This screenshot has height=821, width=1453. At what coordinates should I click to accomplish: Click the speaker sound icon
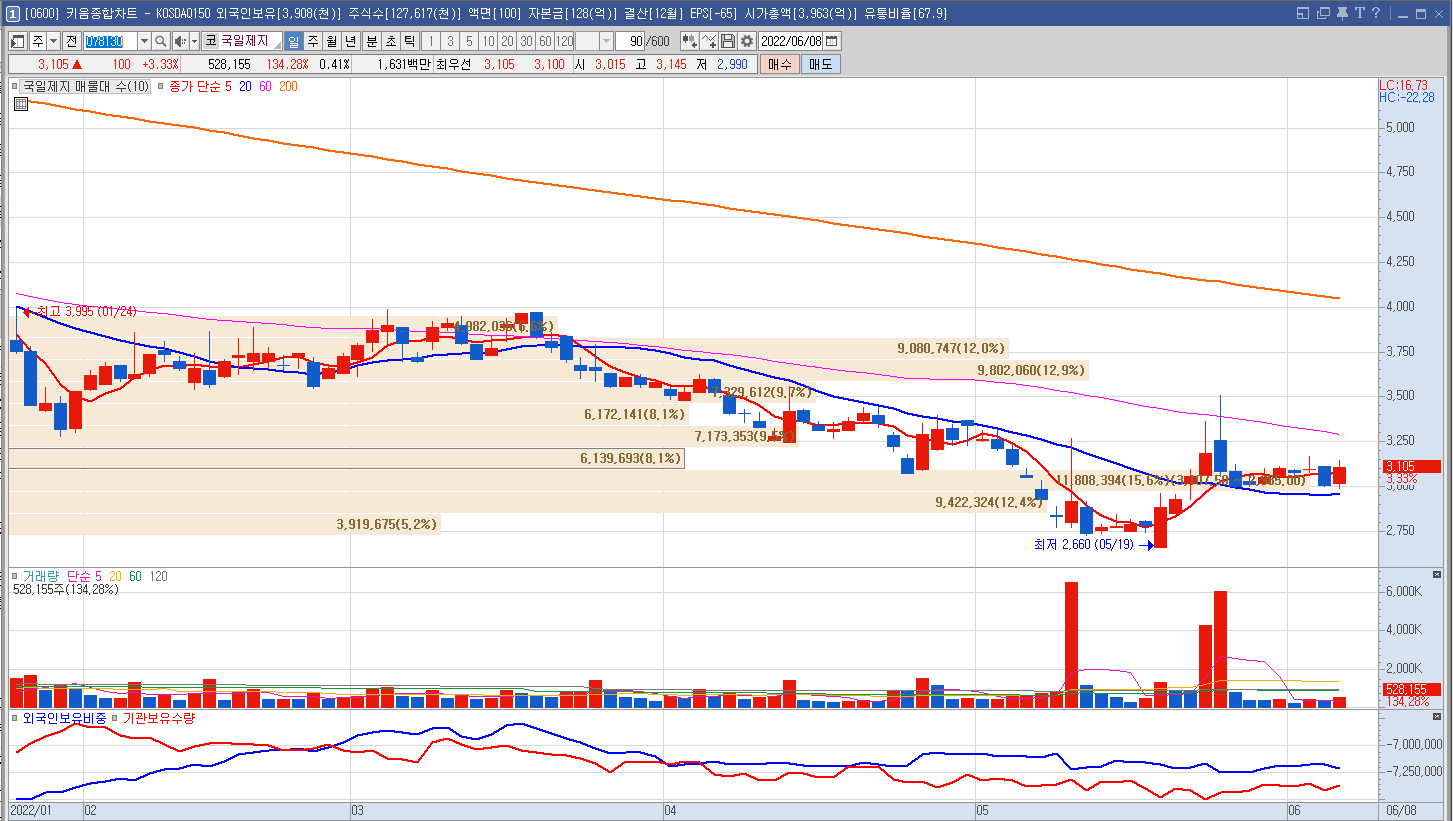click(180, 41)
